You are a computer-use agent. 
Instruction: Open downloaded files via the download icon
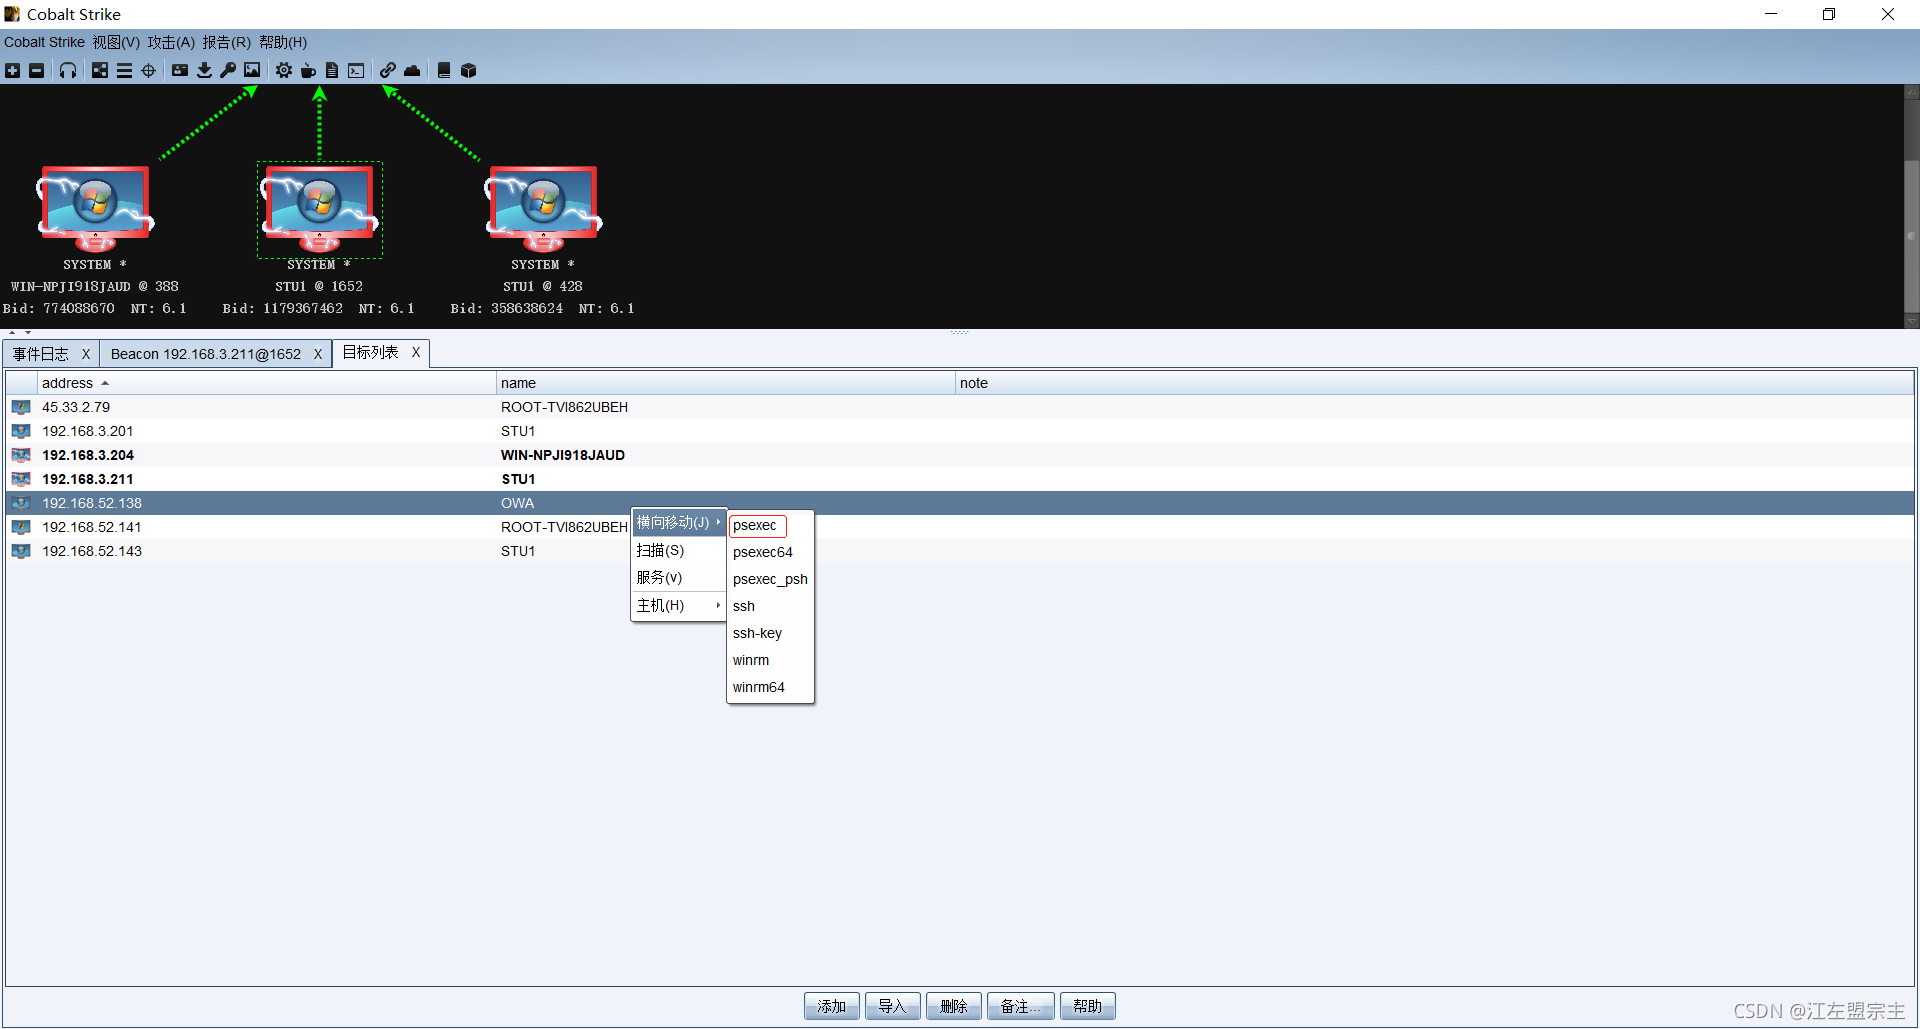(204, 70)
